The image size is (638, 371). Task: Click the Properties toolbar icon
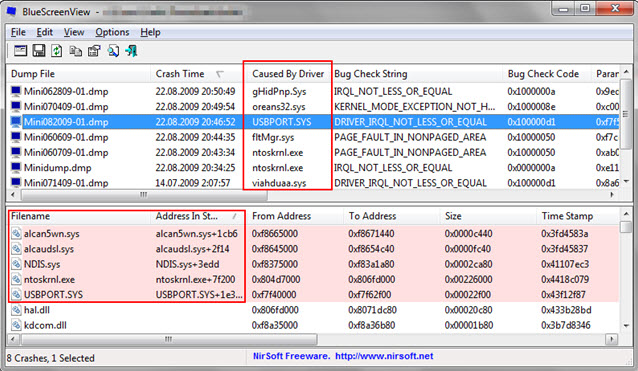94,51
